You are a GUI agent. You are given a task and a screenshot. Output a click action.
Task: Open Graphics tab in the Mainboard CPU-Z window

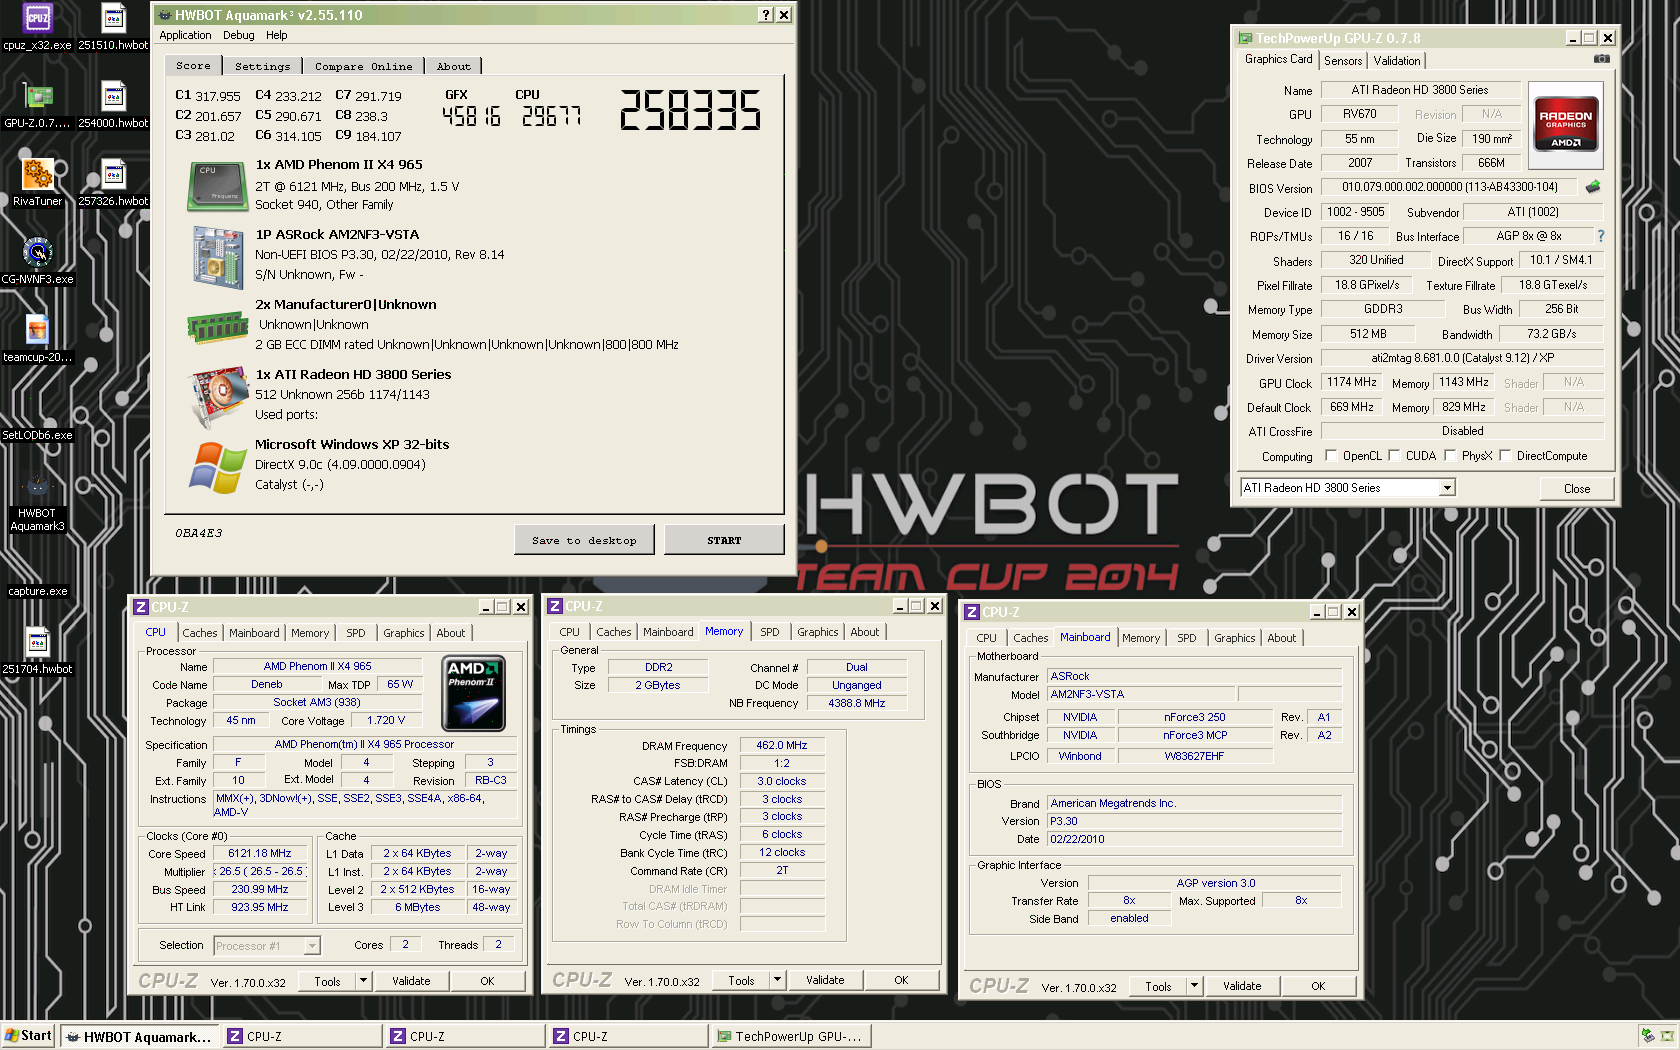[1235, 638]
